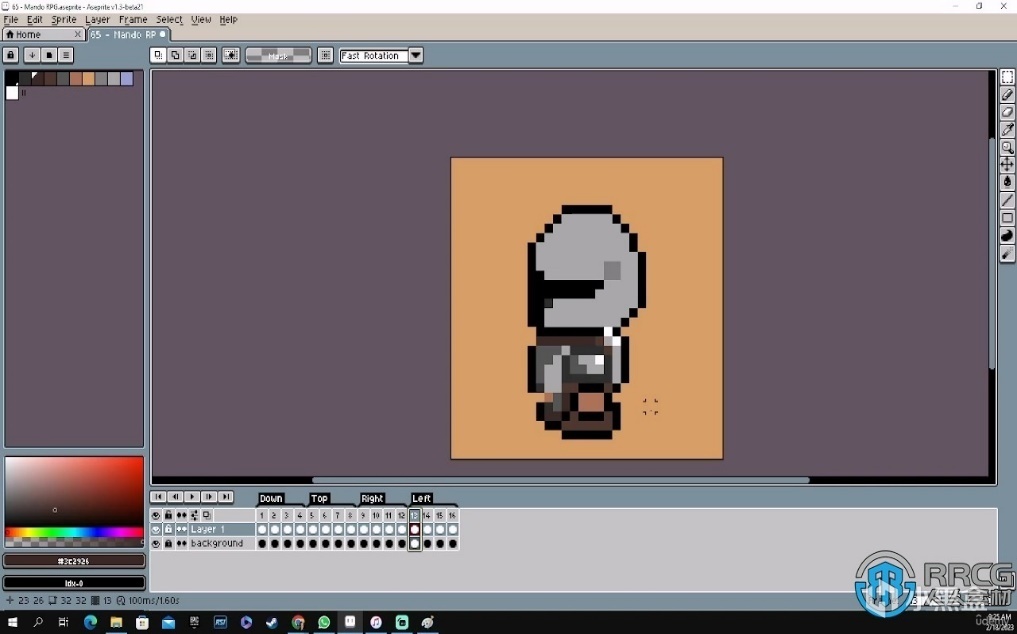Viewport: 1017px width, 634px height.
Task: Go to first frame button
Action: coord(158,496)
